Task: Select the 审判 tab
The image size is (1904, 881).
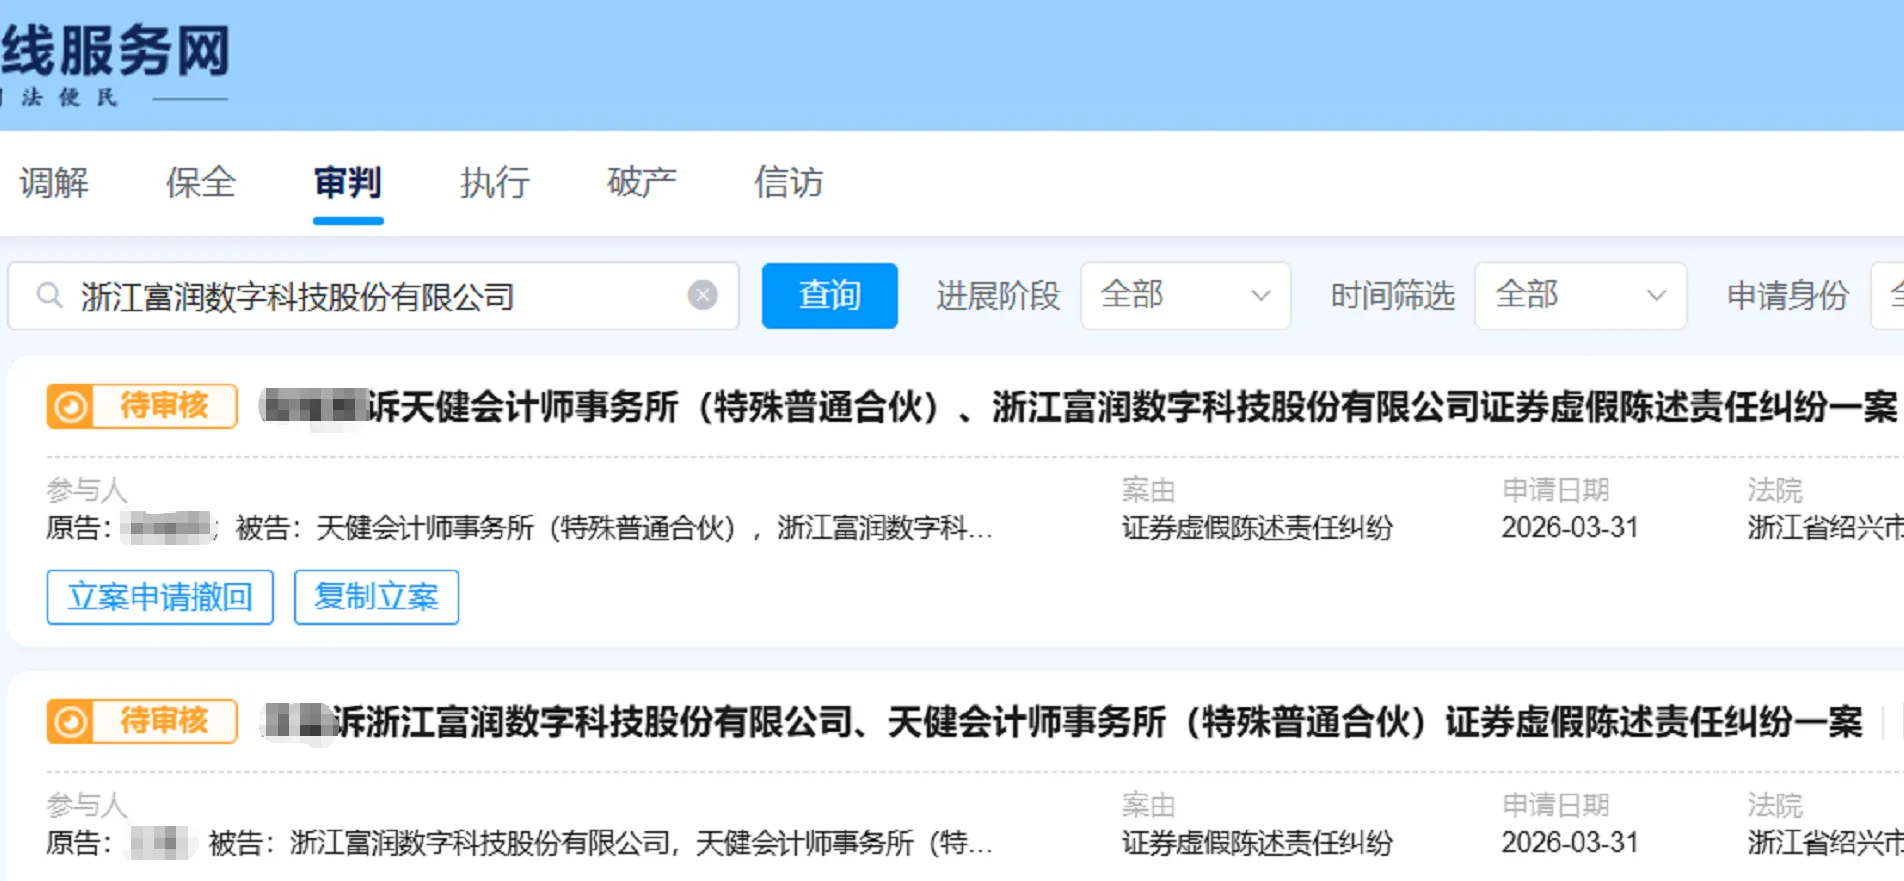Action: (x=348, y=183)
